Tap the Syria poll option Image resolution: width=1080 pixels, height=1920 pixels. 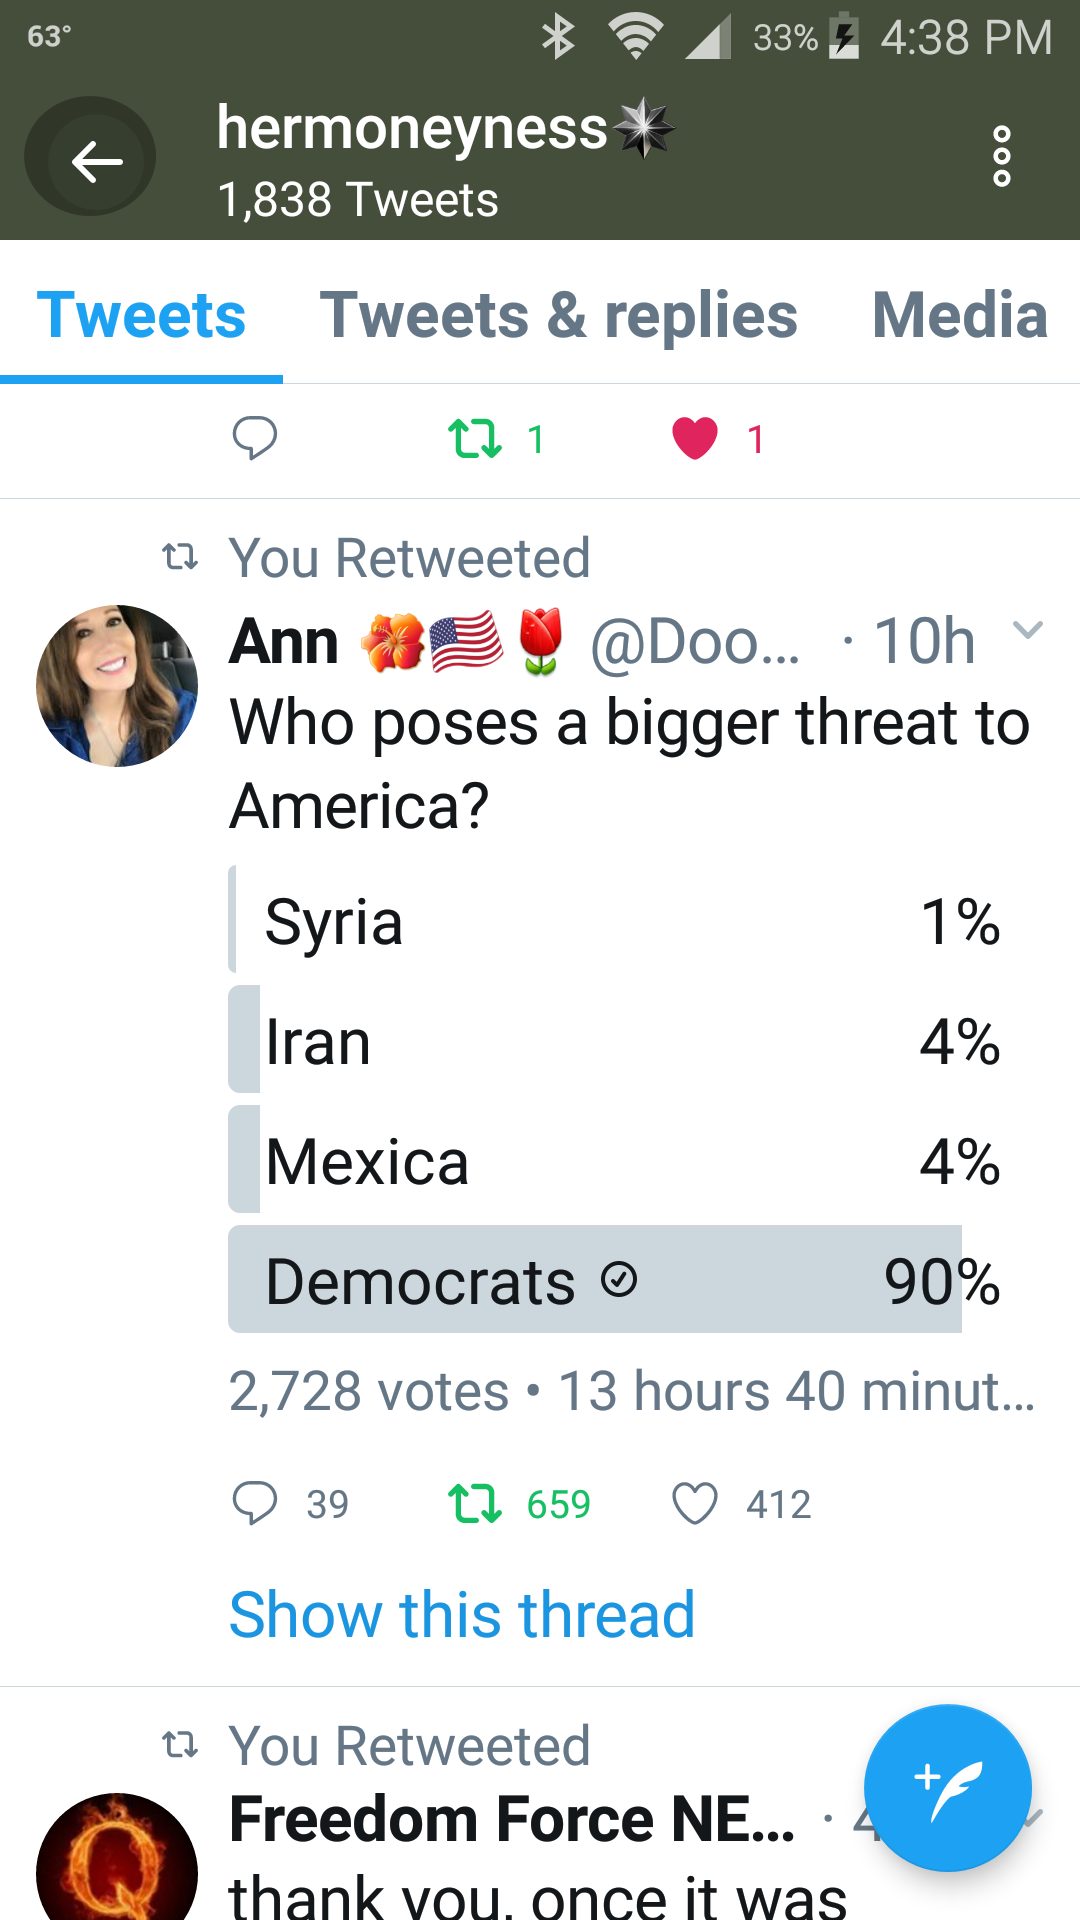(x=615, y=921)
